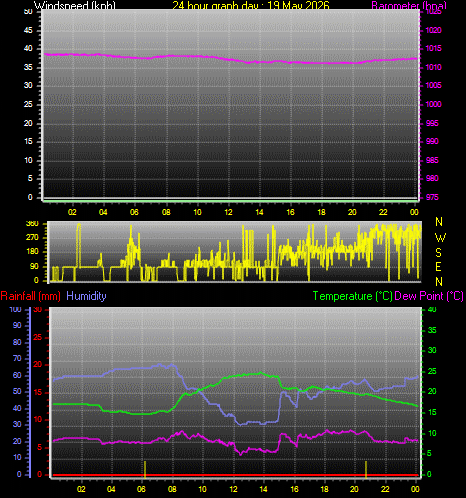Screen dimensions: 466x498
Task: Click the 975 value on the barometer axis
Action: 432,197
